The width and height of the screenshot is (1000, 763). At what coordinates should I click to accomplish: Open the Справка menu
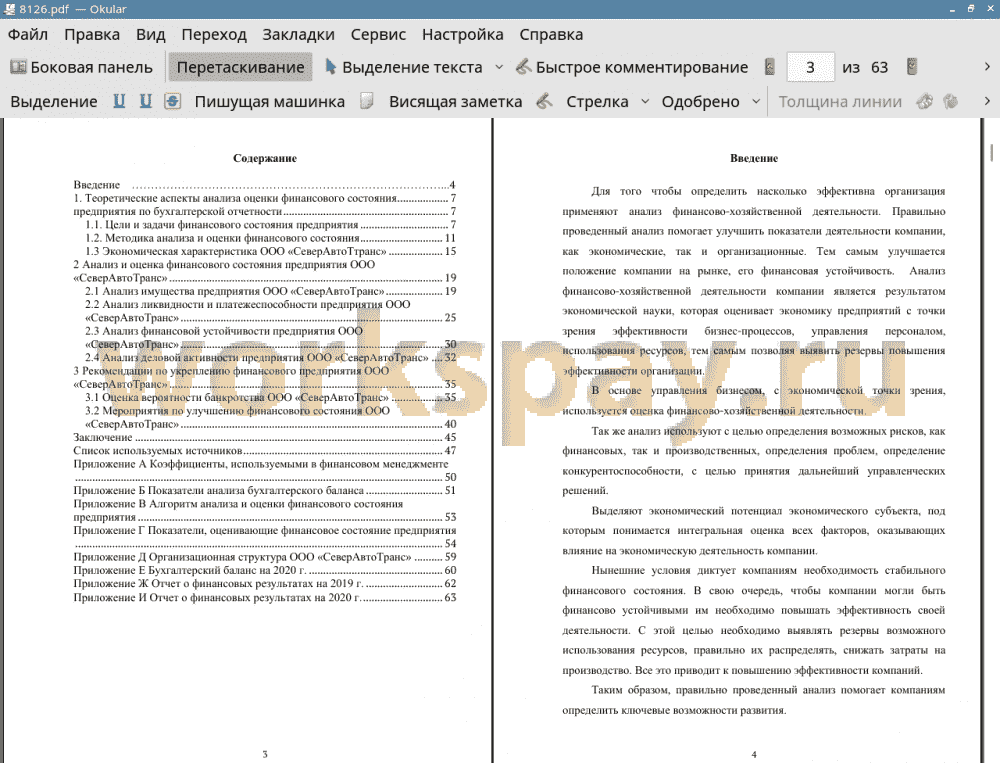551,34
